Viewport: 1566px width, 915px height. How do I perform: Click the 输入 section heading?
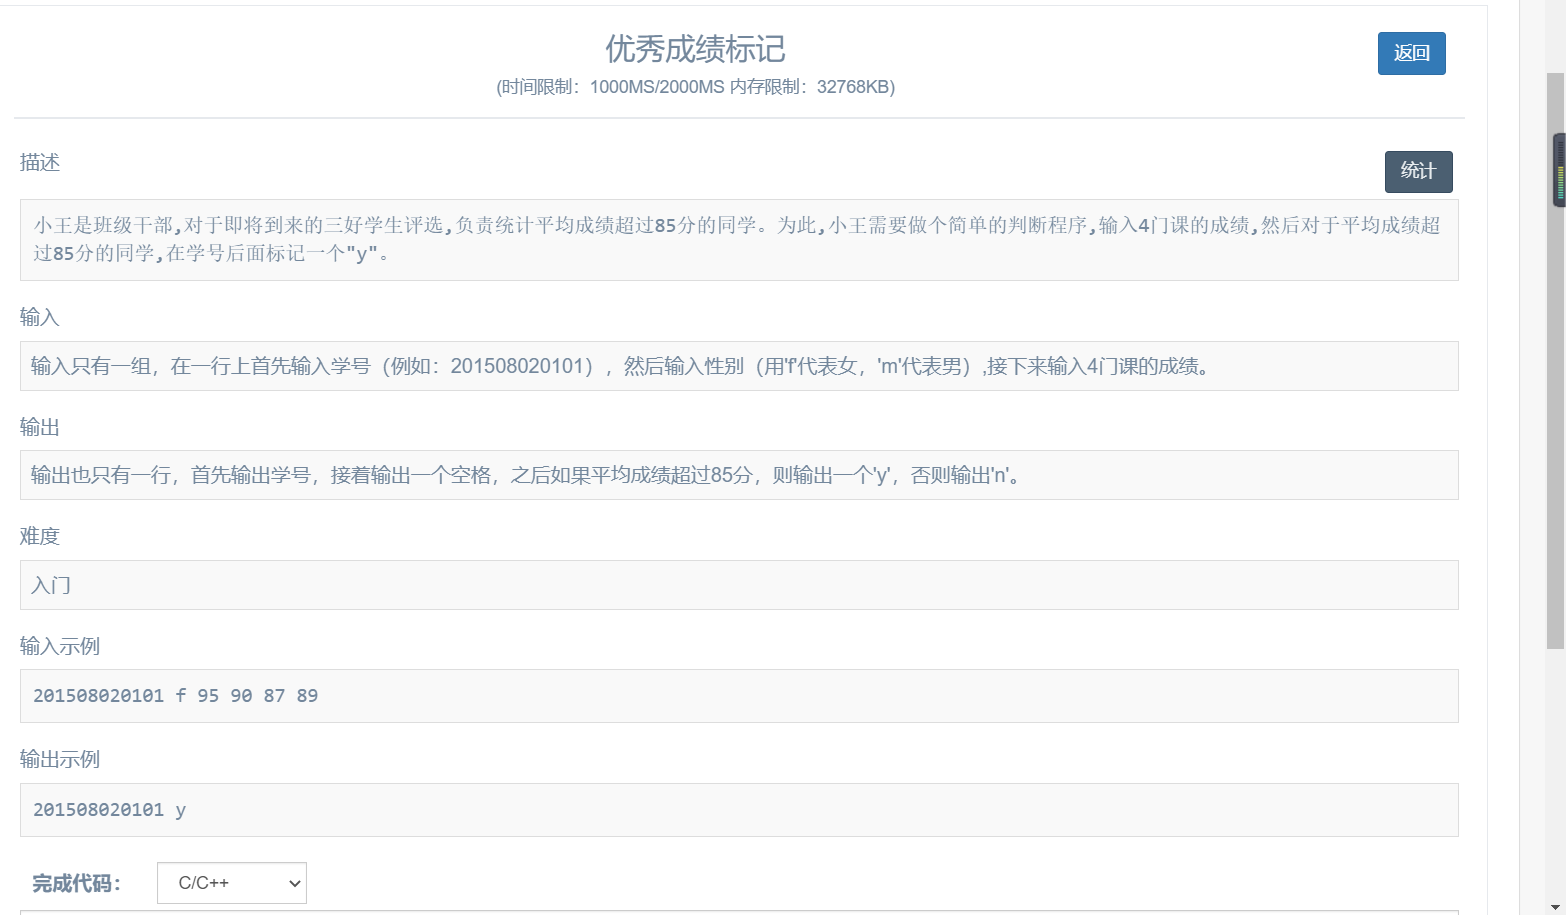pos(38,317)
